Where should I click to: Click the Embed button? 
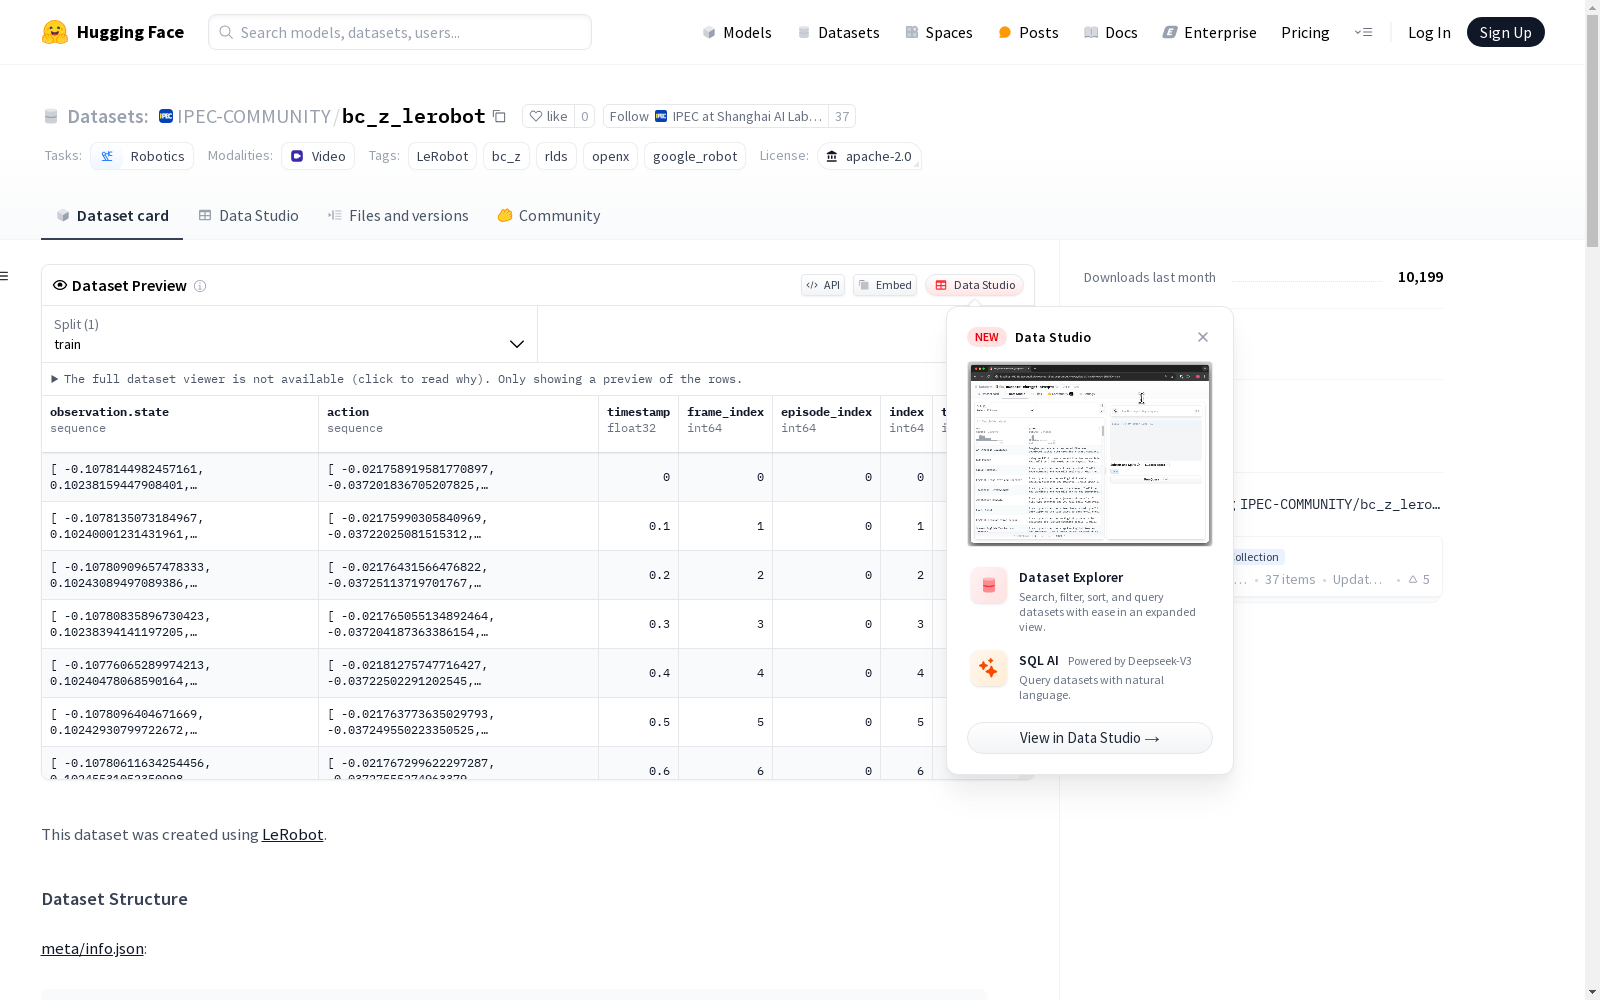(x=885, y=285)
